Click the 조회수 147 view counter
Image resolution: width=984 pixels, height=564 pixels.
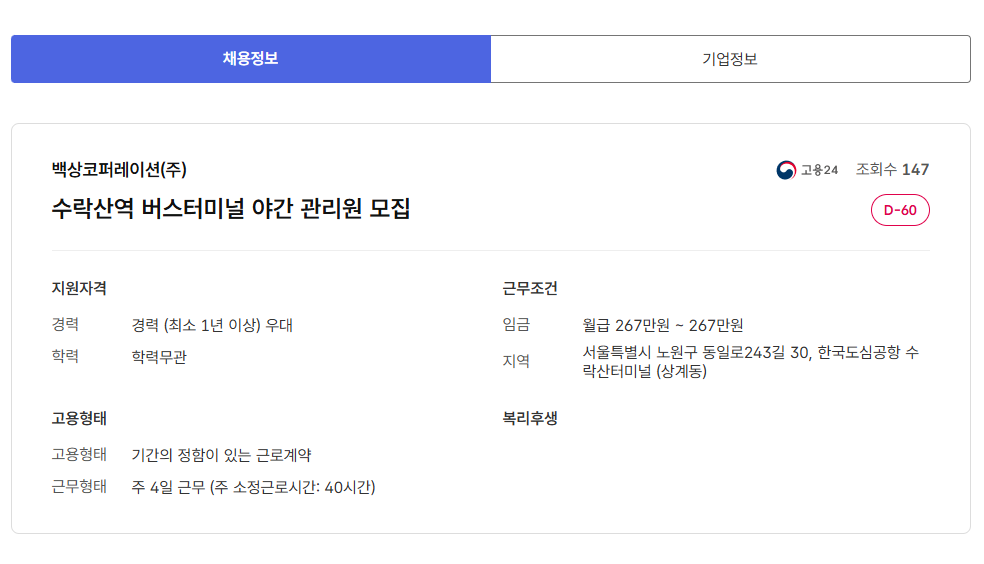[x=892, y=170]
